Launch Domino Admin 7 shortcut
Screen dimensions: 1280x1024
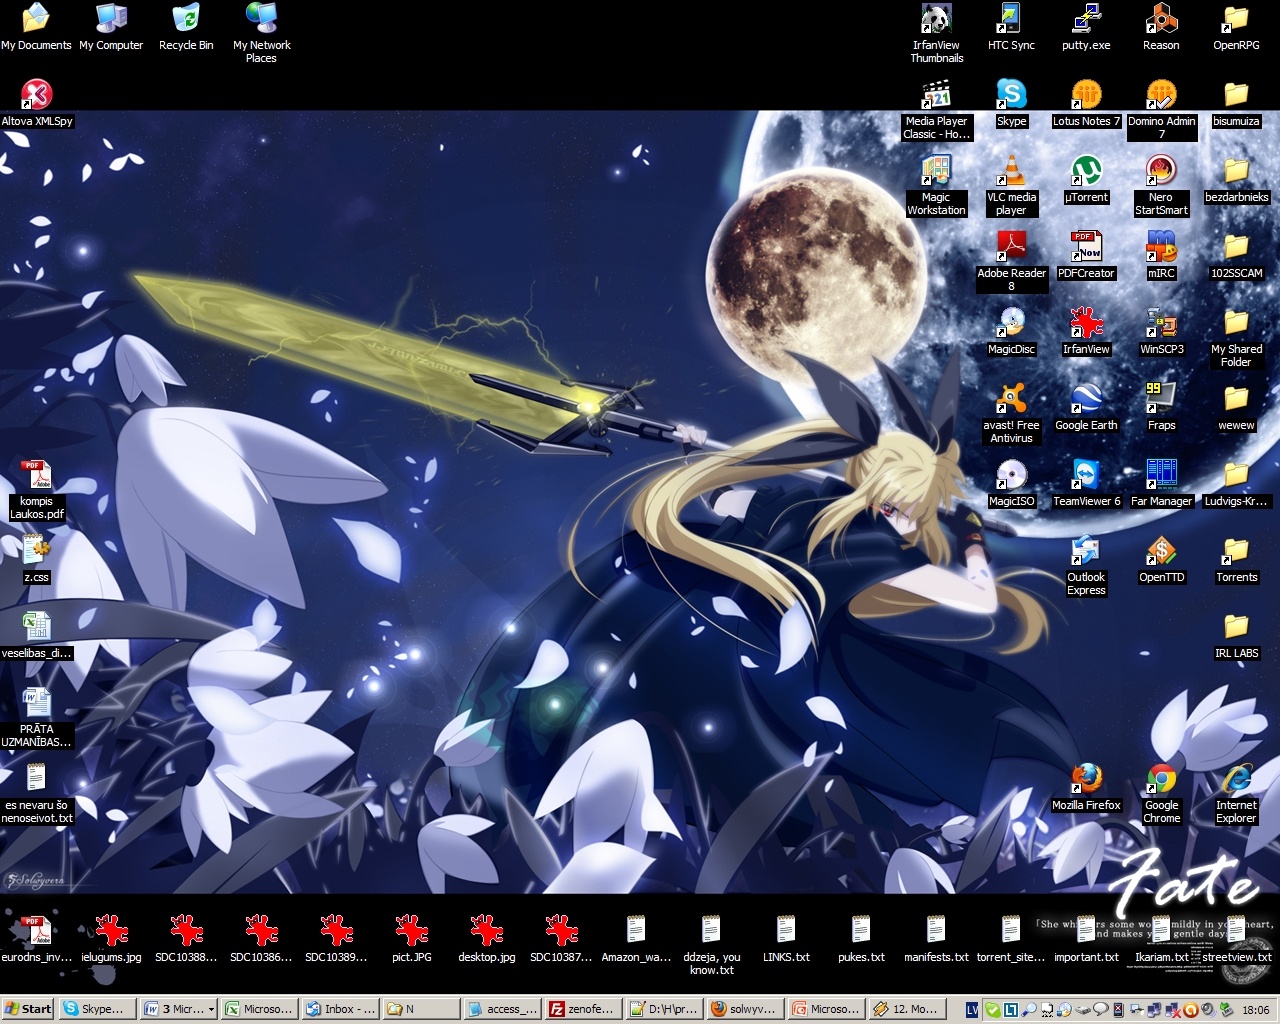[1161, 109]
